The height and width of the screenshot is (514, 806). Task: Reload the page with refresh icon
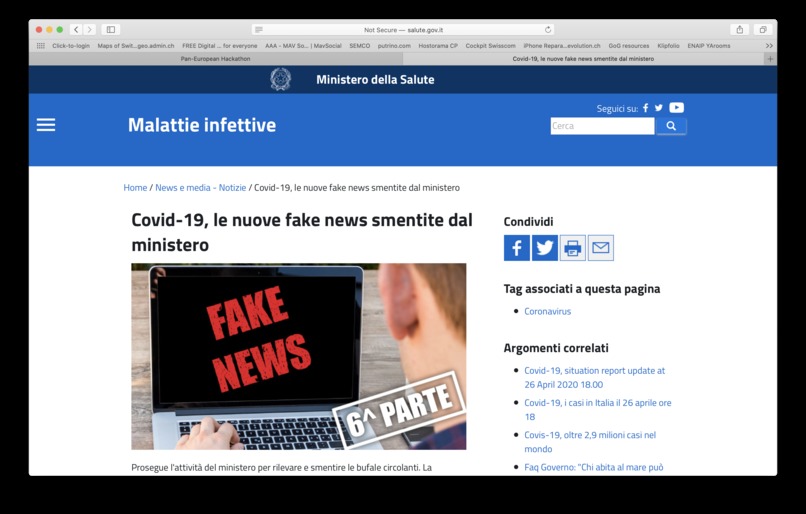[x=548, y=30]
